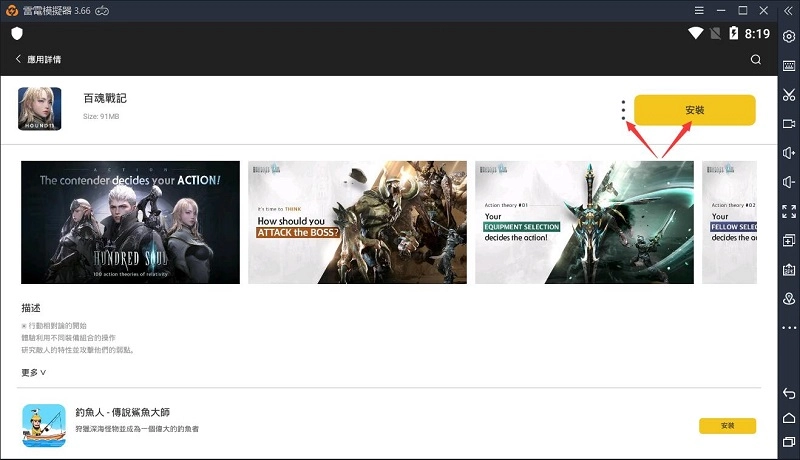Open emulator settings gear in sidebar
Screen dimensions: 800x460
pos(789,37)
